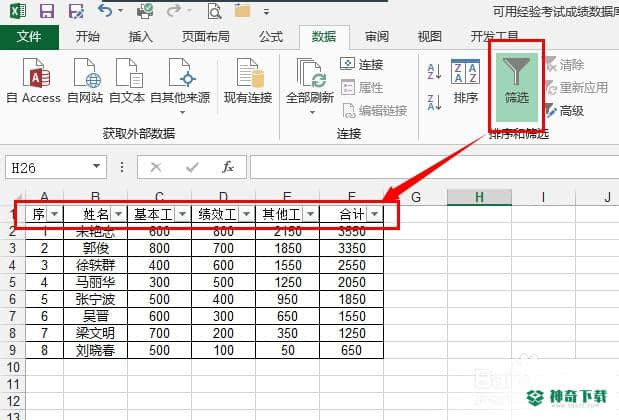Viewport: 619px width, 420px height.
Task: Save the workbook with the floppy icon
Action: 47,11
